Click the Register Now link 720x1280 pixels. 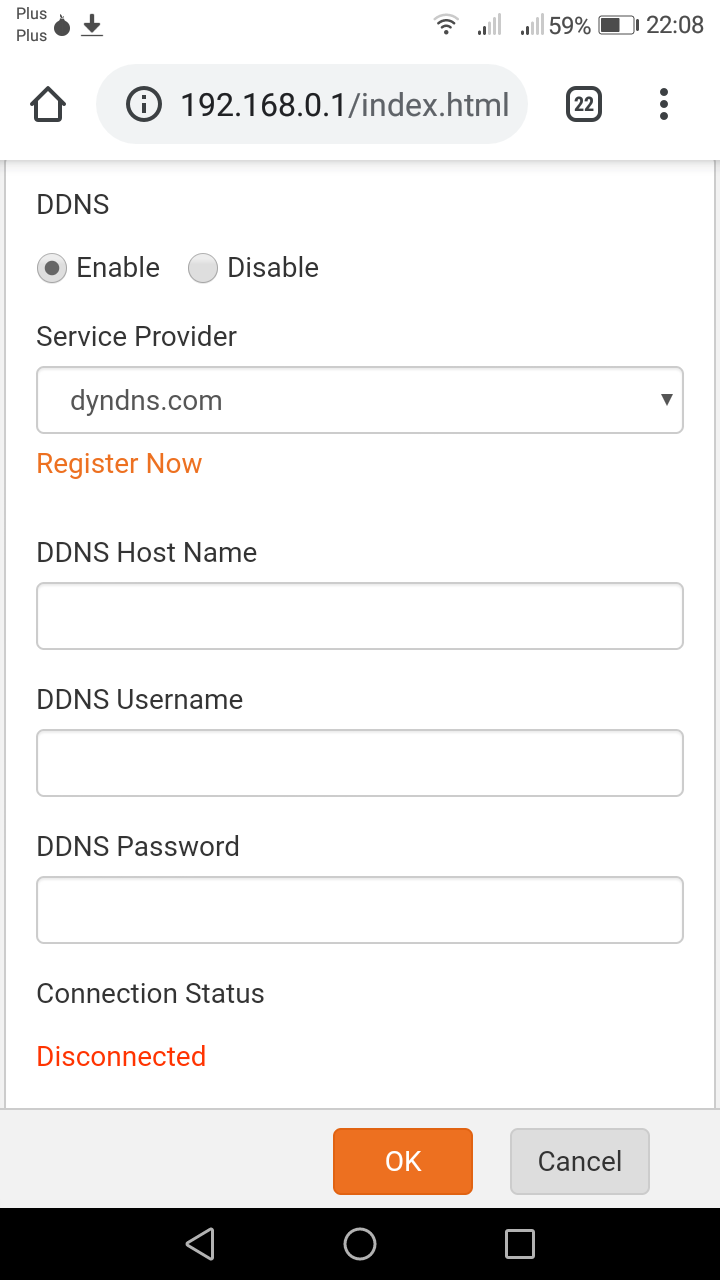pyautogui.click(x=119, y=464)
